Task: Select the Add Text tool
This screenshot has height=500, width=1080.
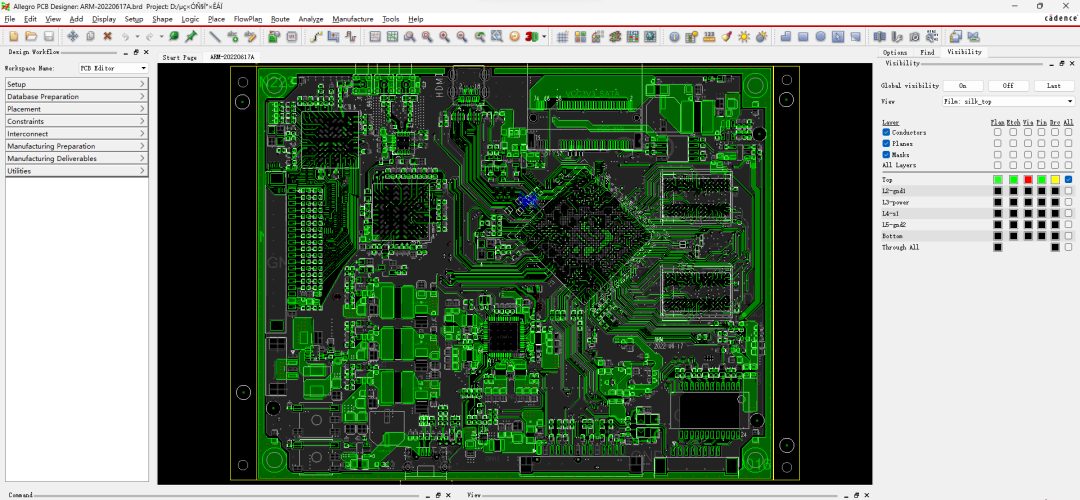Action: point(233,37)
